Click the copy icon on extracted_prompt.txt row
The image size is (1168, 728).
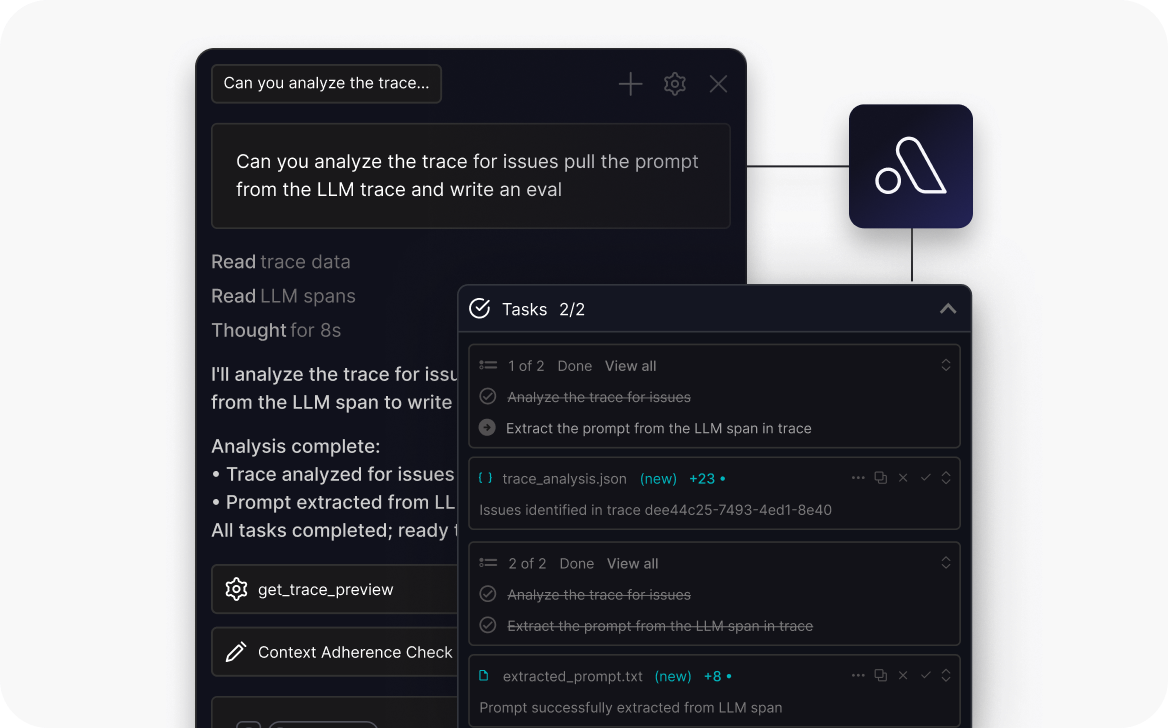tap(880, 676)
